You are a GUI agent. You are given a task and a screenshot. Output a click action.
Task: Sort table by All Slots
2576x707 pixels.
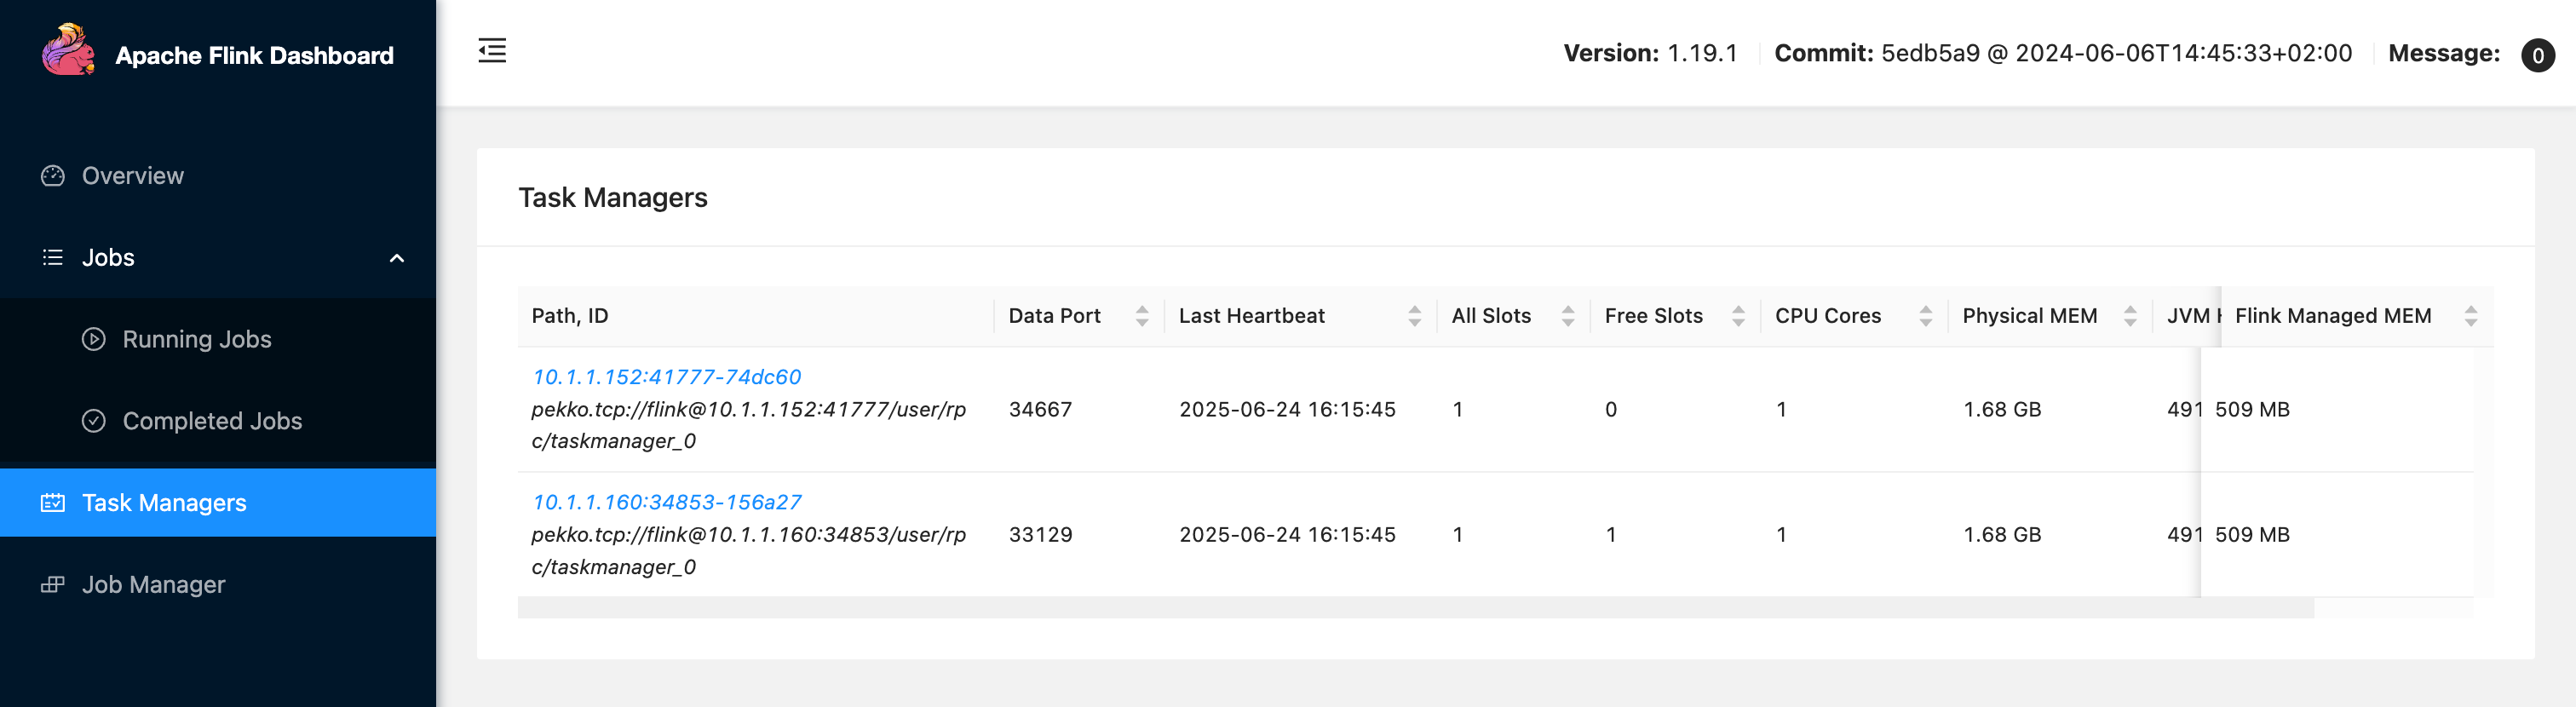tap(1567, 316)
